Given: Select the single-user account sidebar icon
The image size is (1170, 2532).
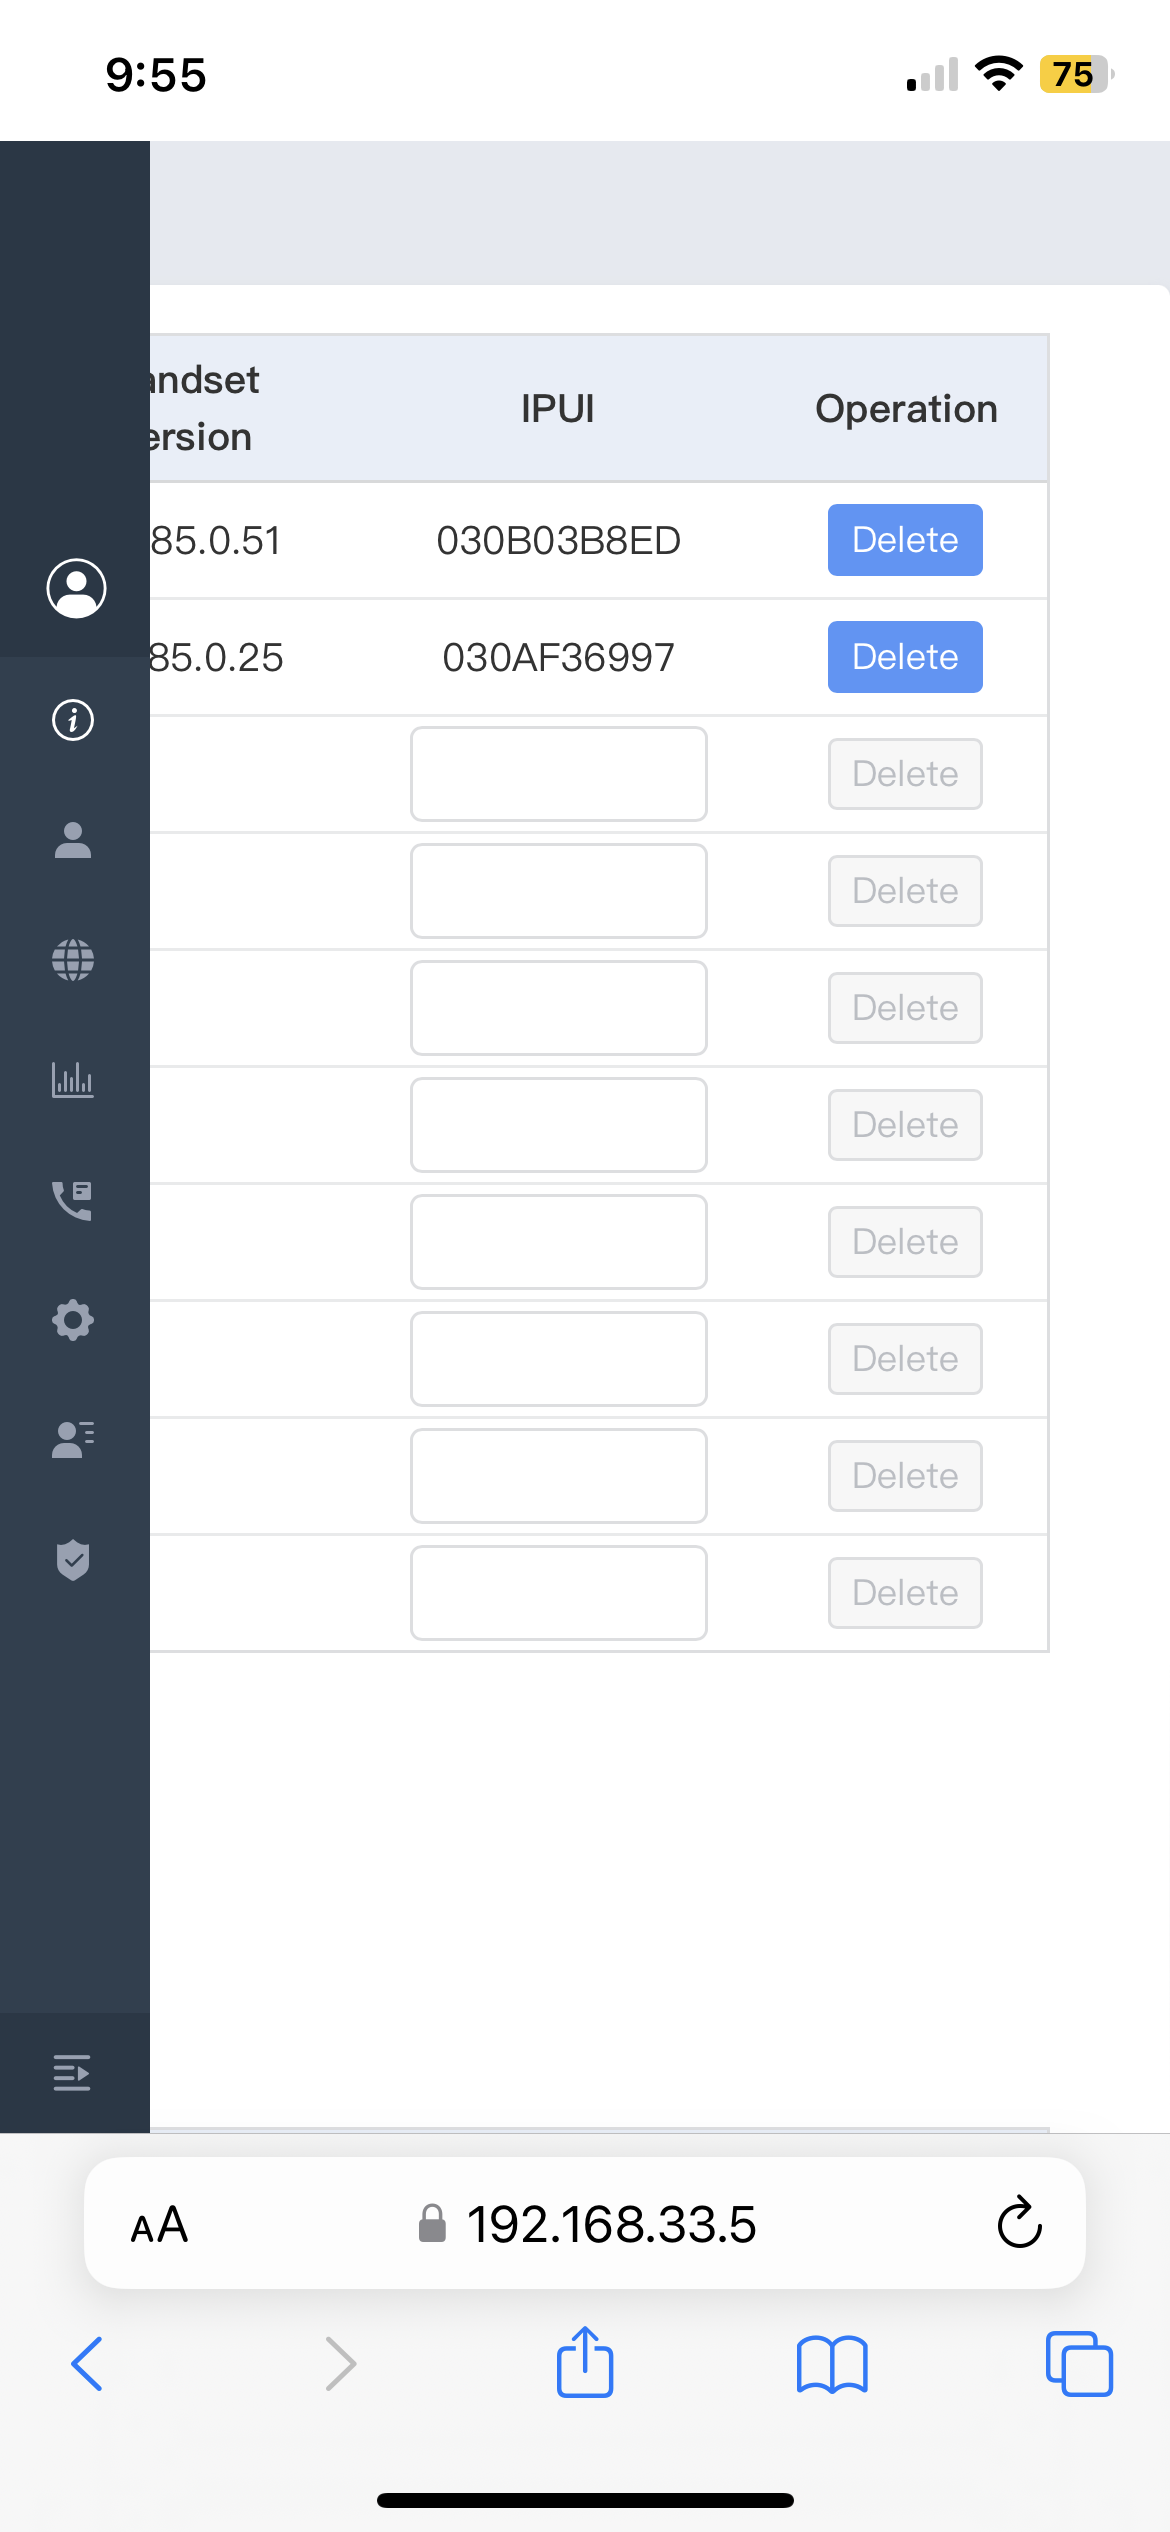Looking at the screenshot, I should 73,840.
